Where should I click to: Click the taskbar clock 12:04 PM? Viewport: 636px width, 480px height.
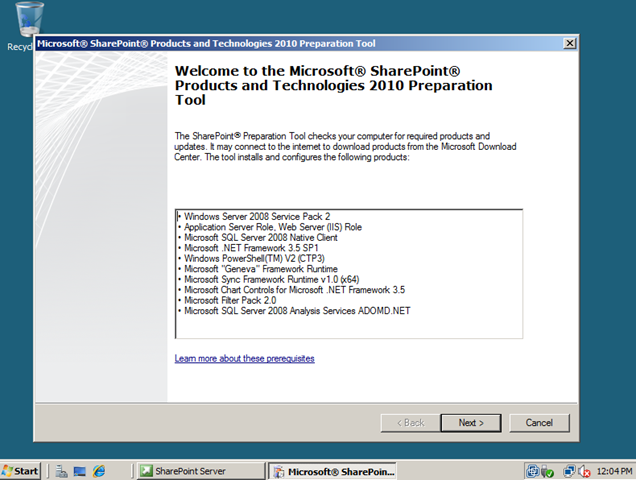[614, 471]
